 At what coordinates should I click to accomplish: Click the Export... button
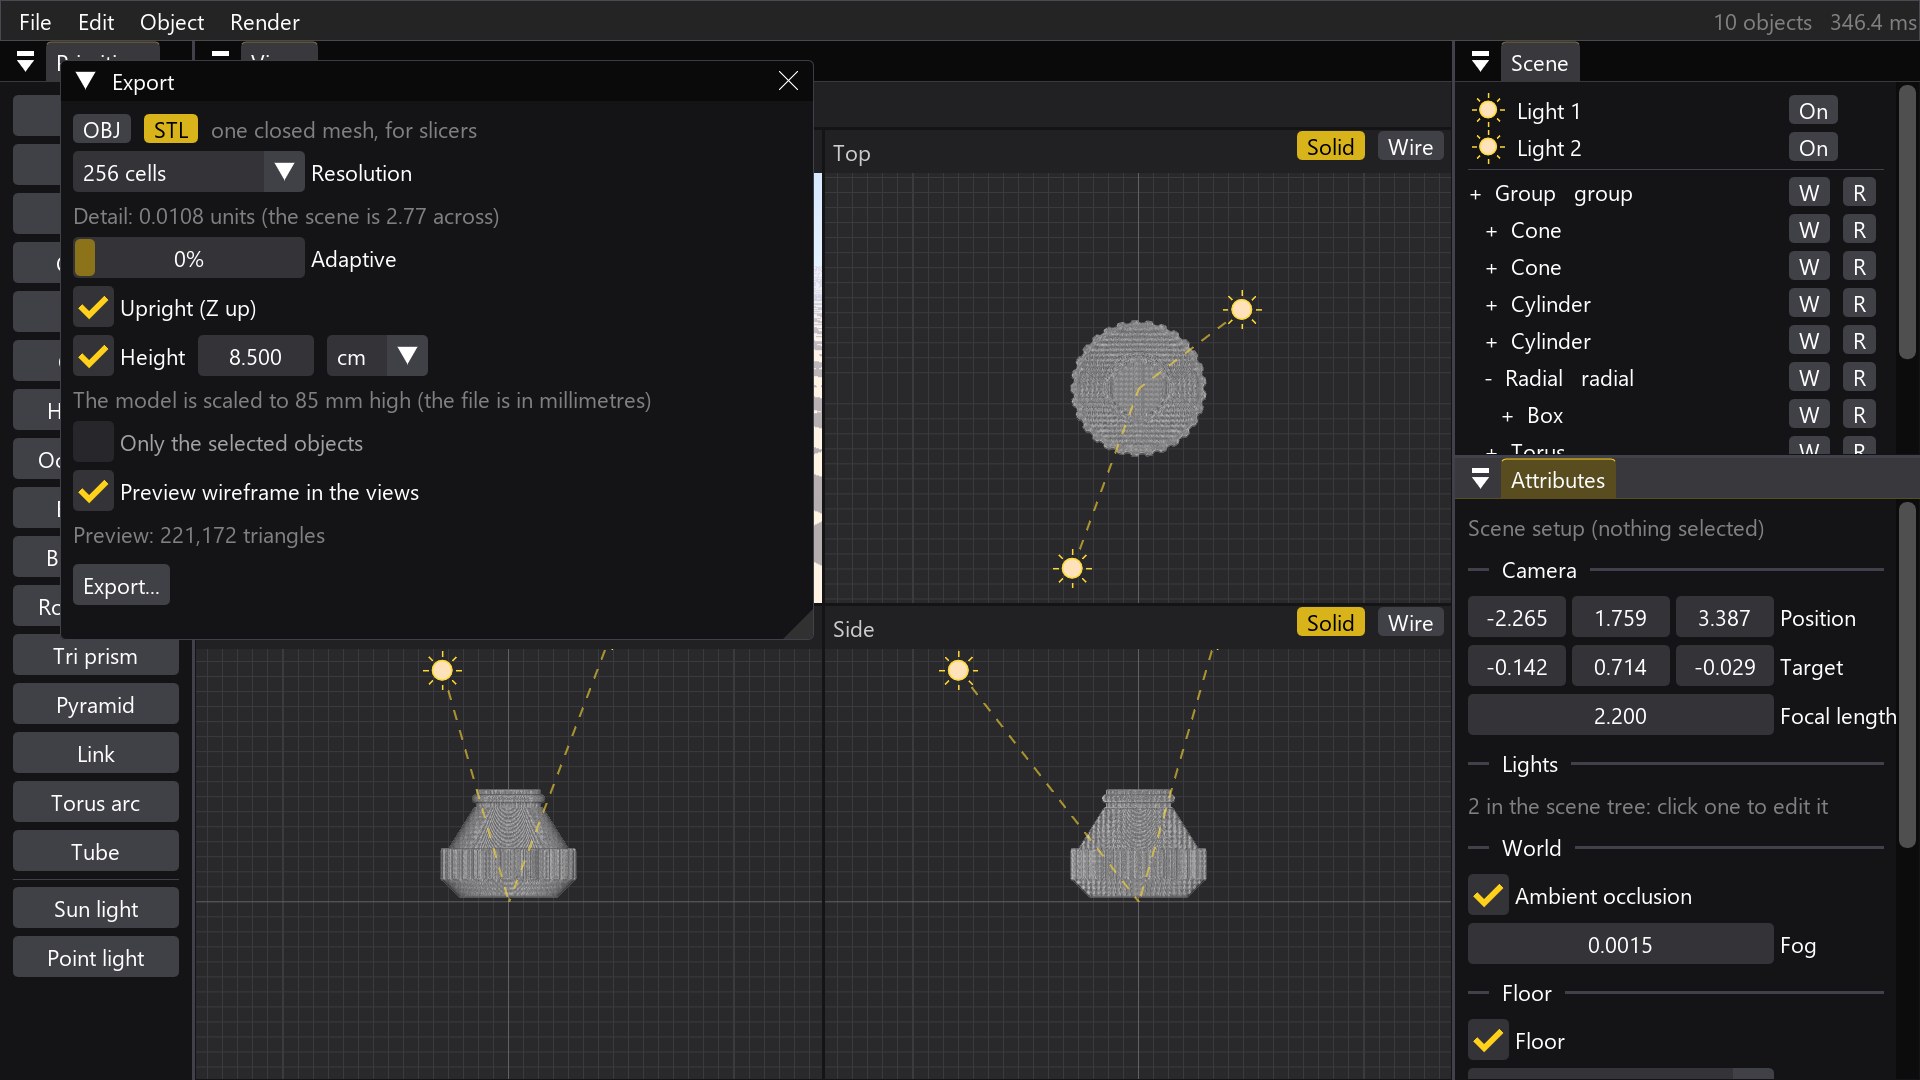coord(121,586)
